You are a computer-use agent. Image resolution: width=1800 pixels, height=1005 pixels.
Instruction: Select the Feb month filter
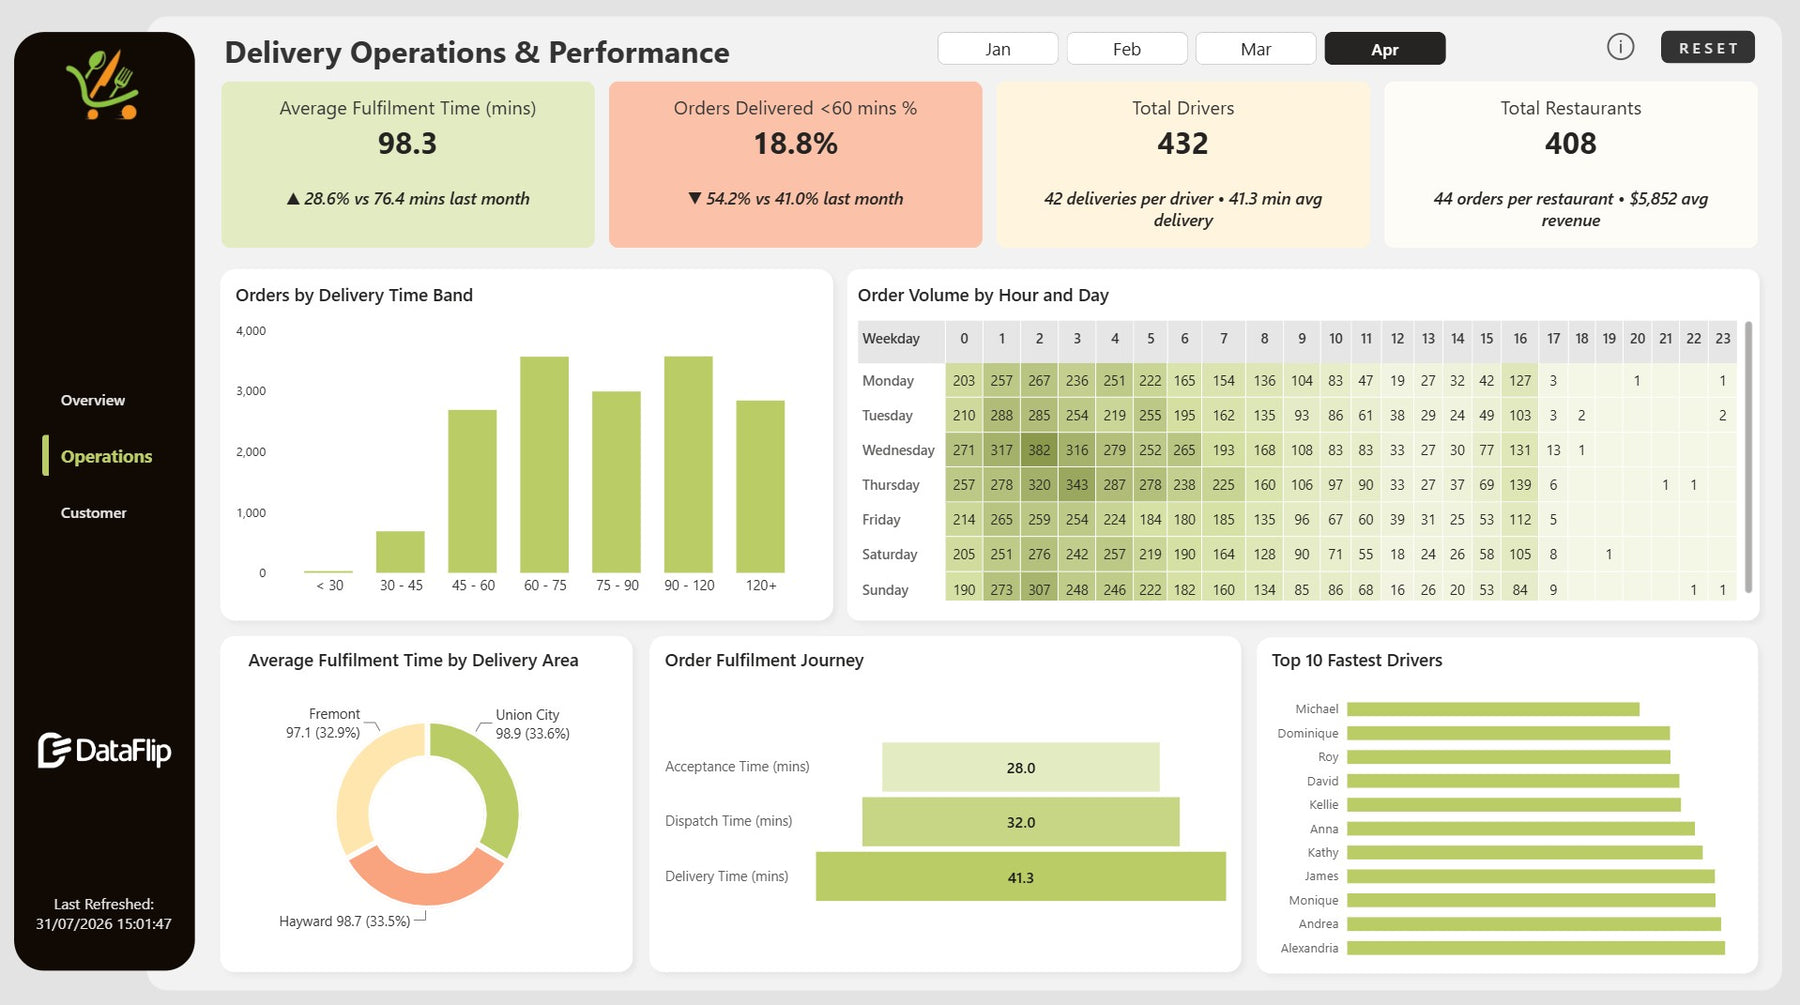coord(1127,49)
